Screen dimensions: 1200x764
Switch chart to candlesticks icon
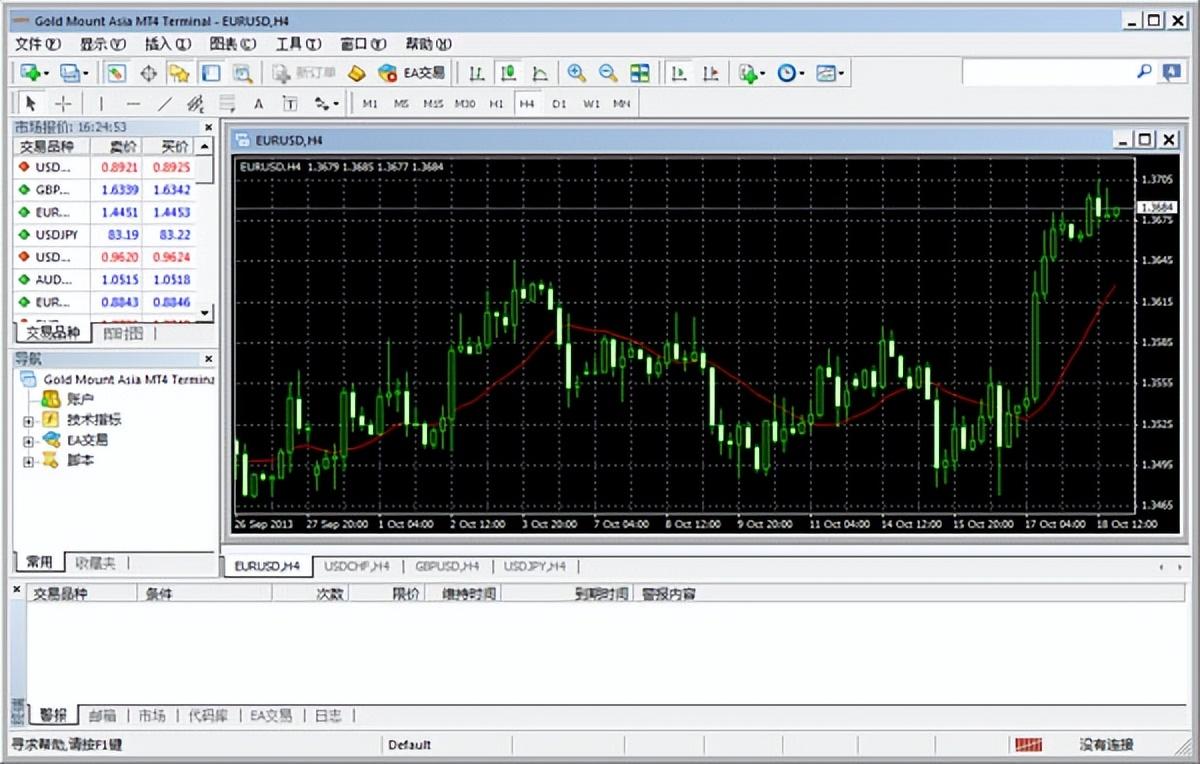509,73
